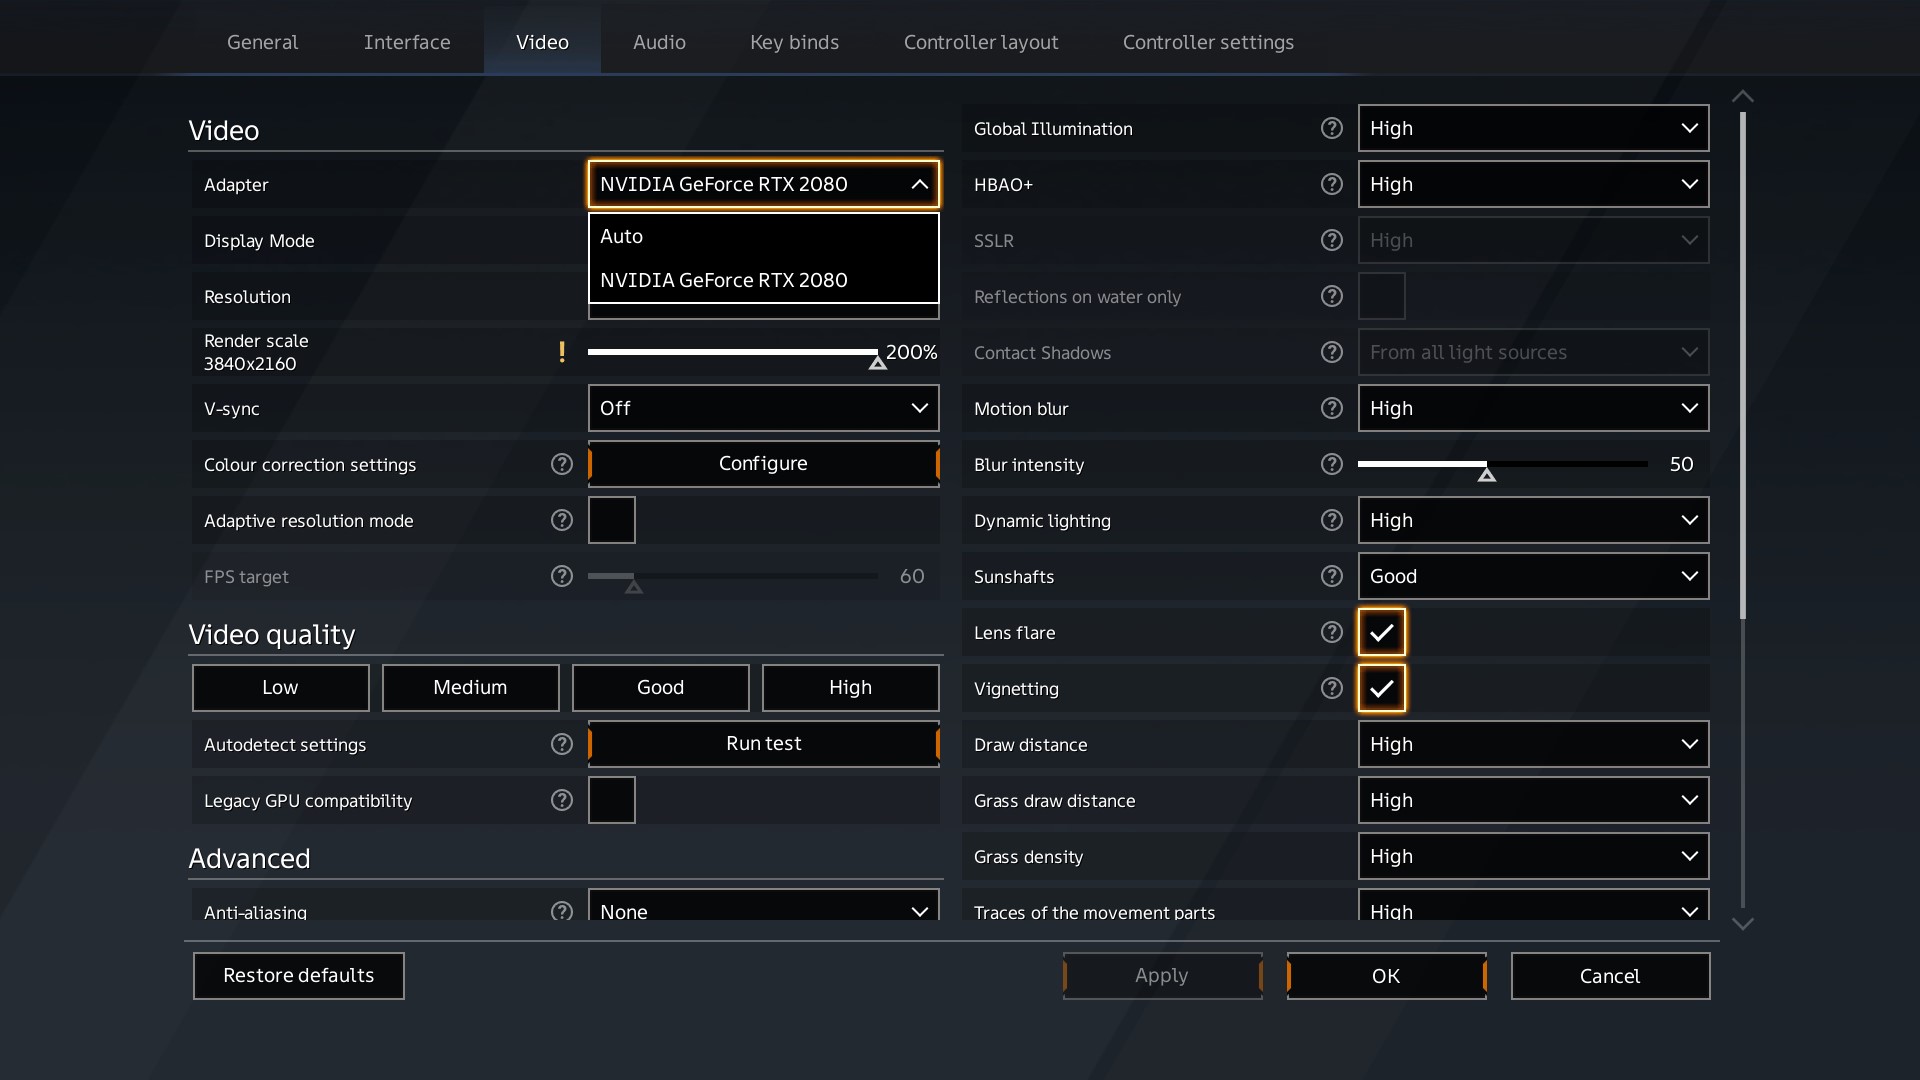Choose High video quality preset

click(x=851, y=688)
